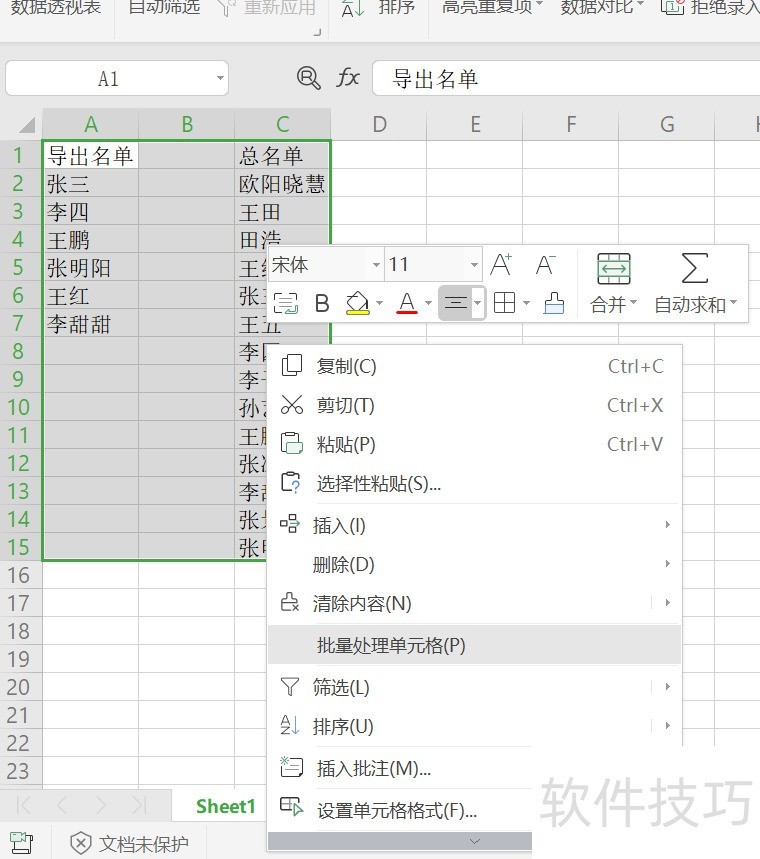The height and width of the screenshot is (859, 760).
Task: Open the font size 11 dropdown
Action: (x=474, y=265)
